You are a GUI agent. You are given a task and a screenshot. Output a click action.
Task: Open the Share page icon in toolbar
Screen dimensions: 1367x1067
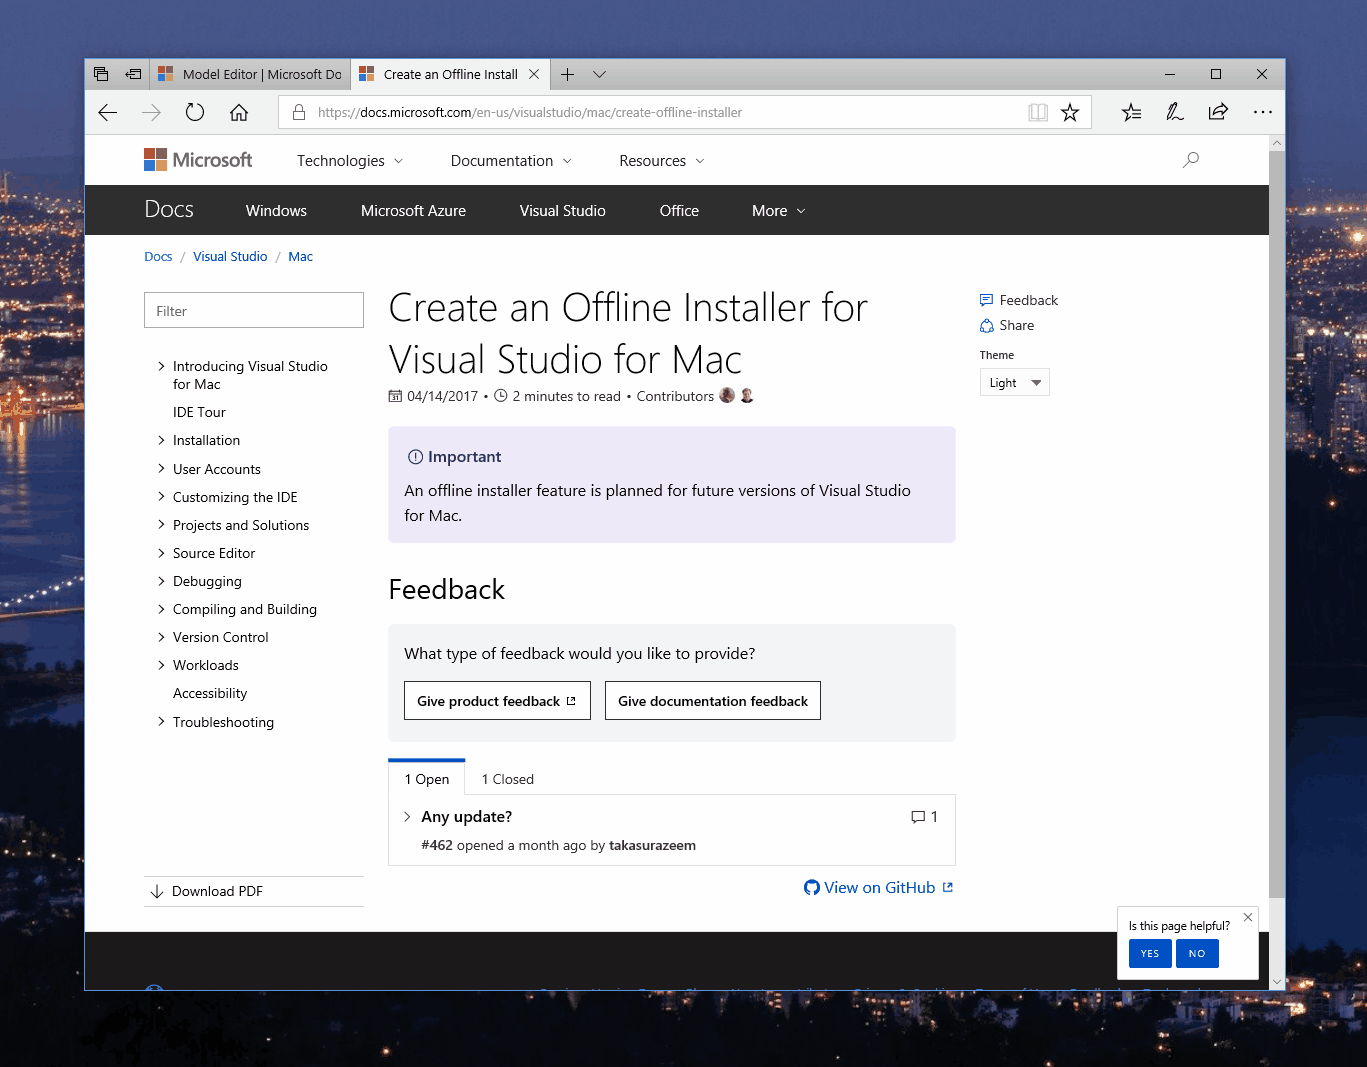pyautogui.click(x=1218, y=112)
